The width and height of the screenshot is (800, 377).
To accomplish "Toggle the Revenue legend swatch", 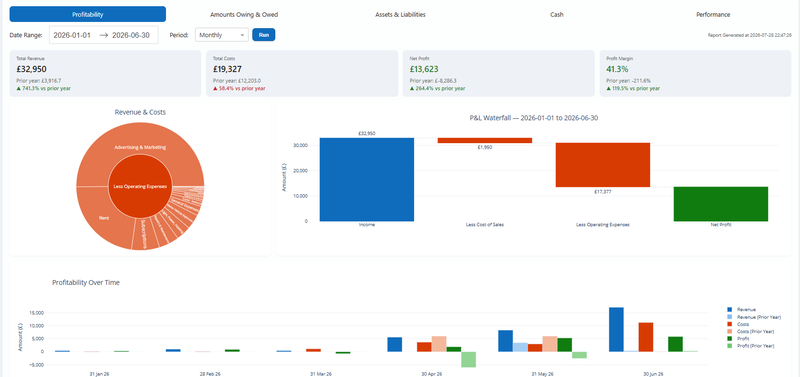I will [729, 309].
